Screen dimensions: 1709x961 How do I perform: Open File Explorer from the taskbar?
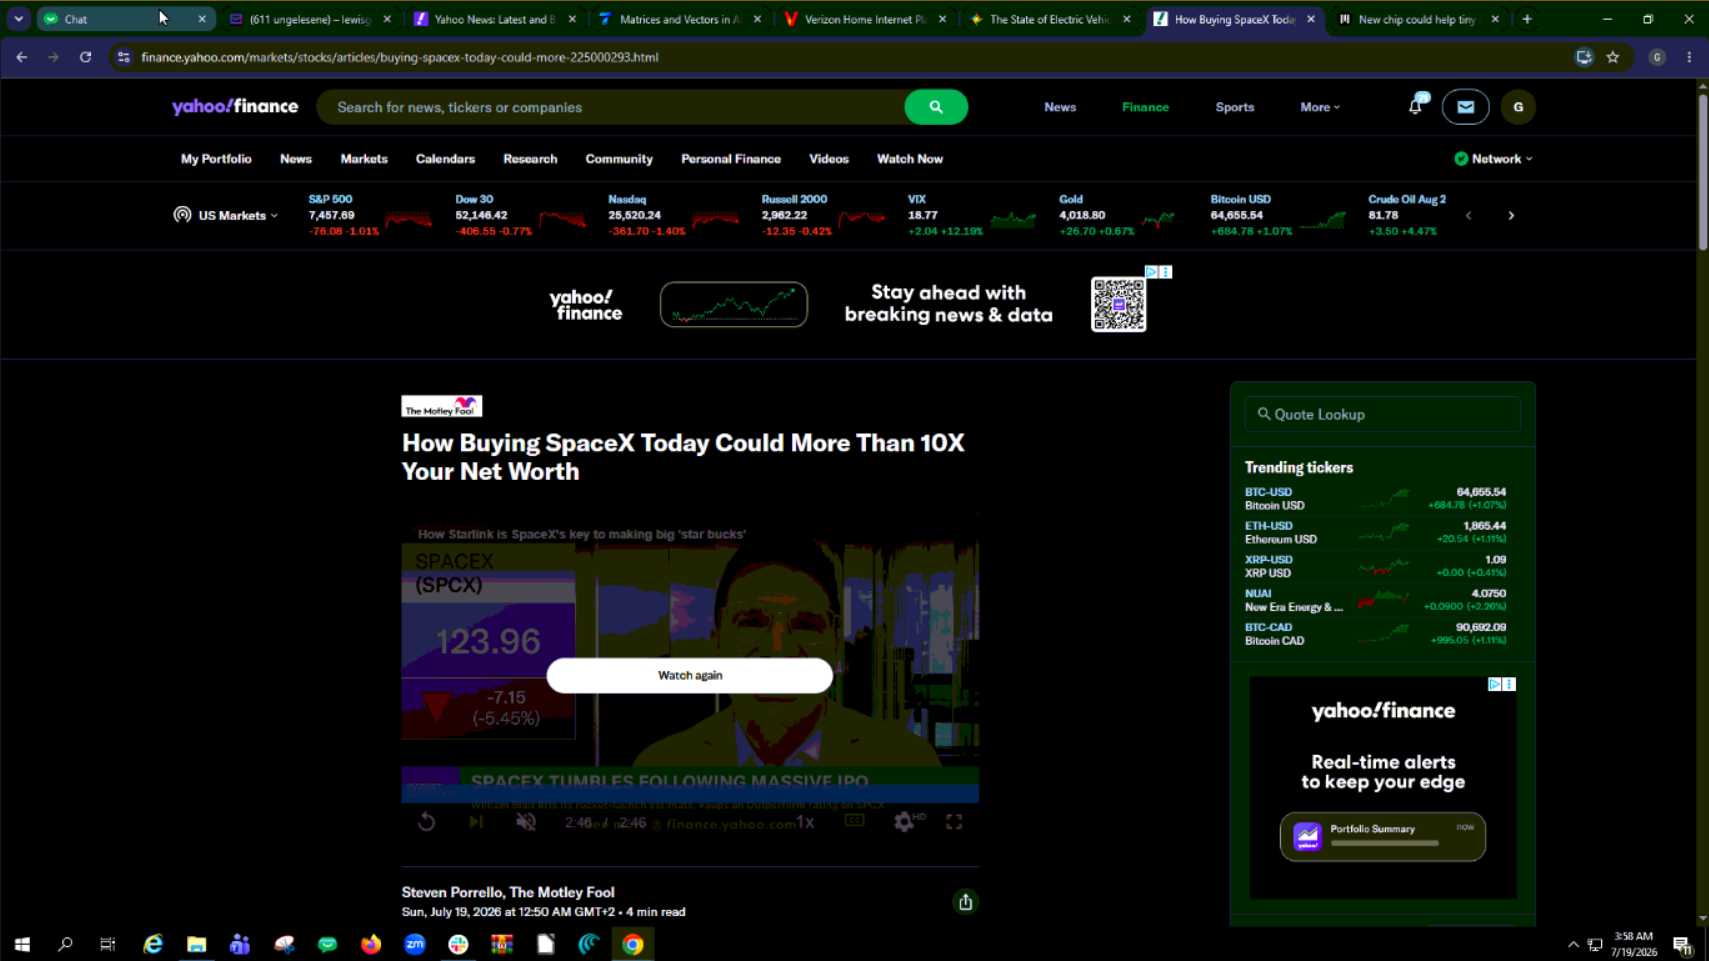click(196, 944)
